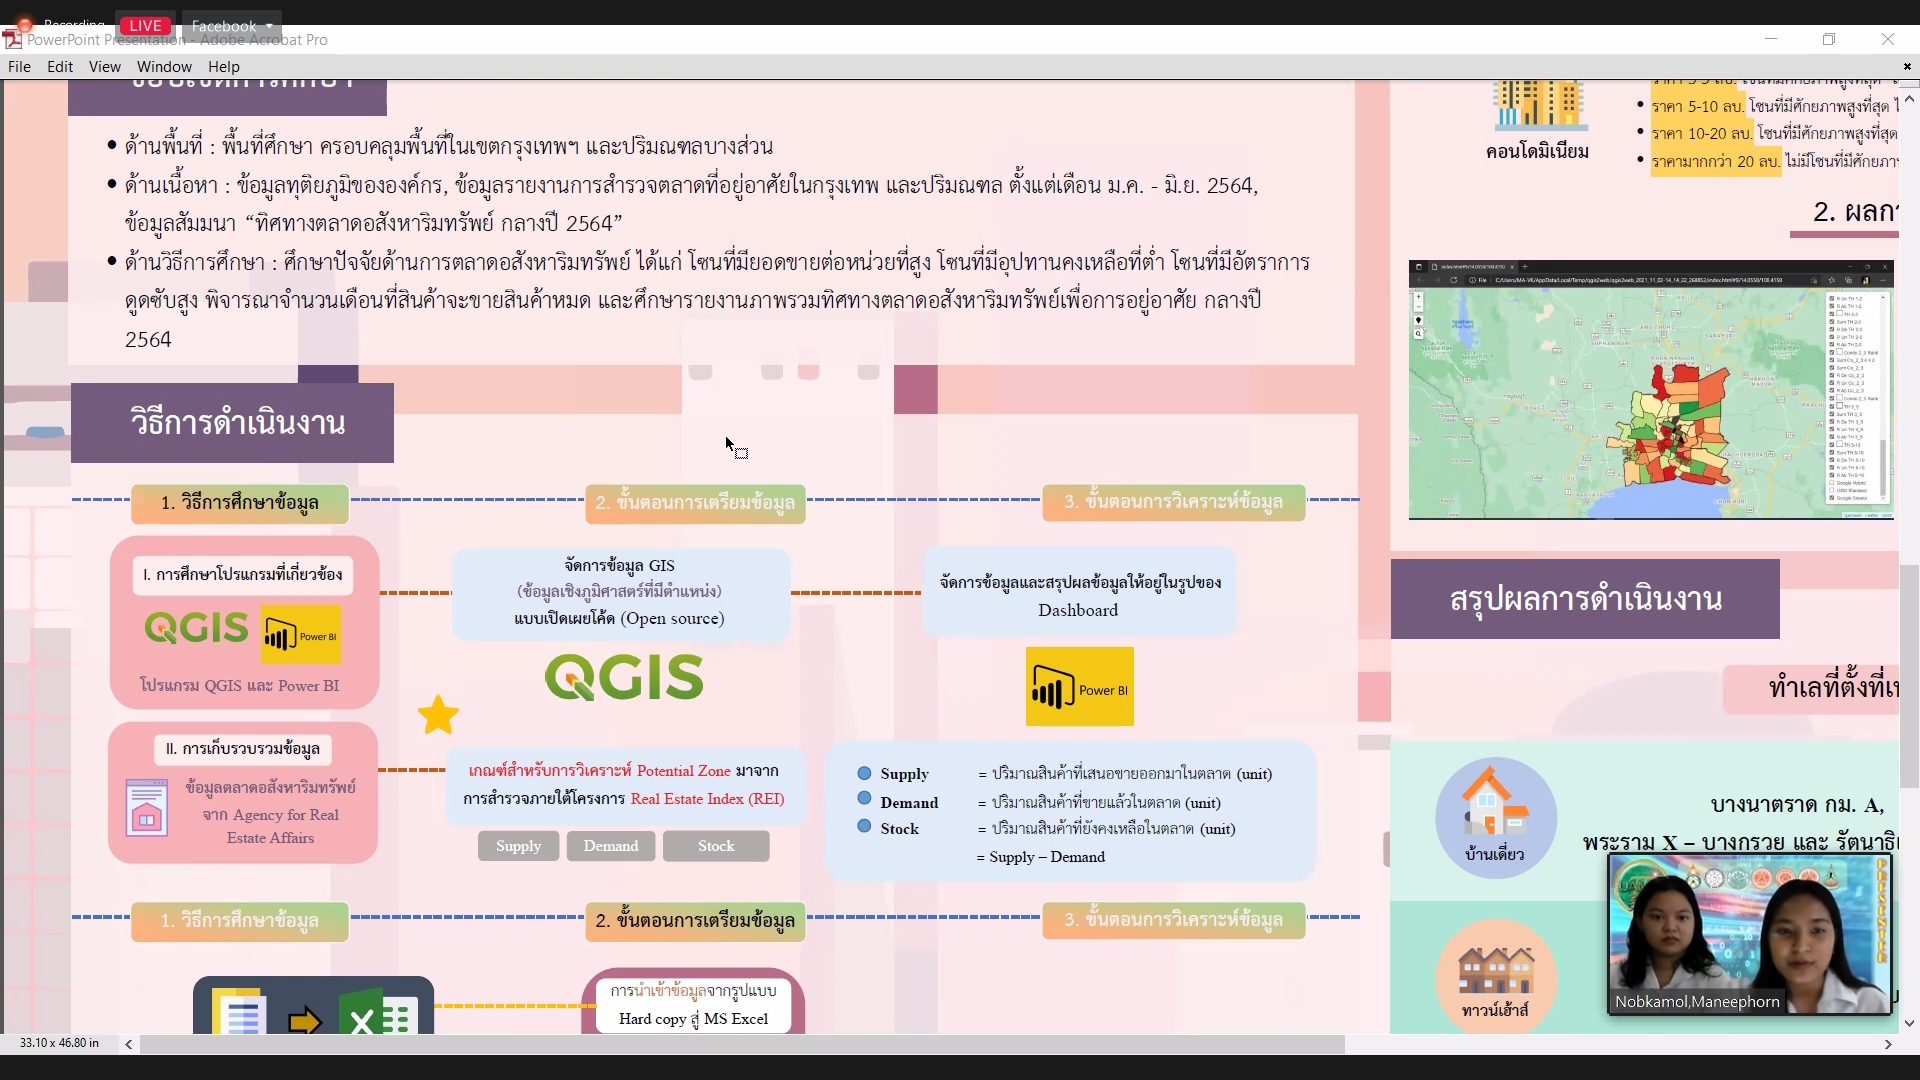Click the คอนโดมิเนียม label
This screenshot has width=1920, height=1080.
point(1538,152)
